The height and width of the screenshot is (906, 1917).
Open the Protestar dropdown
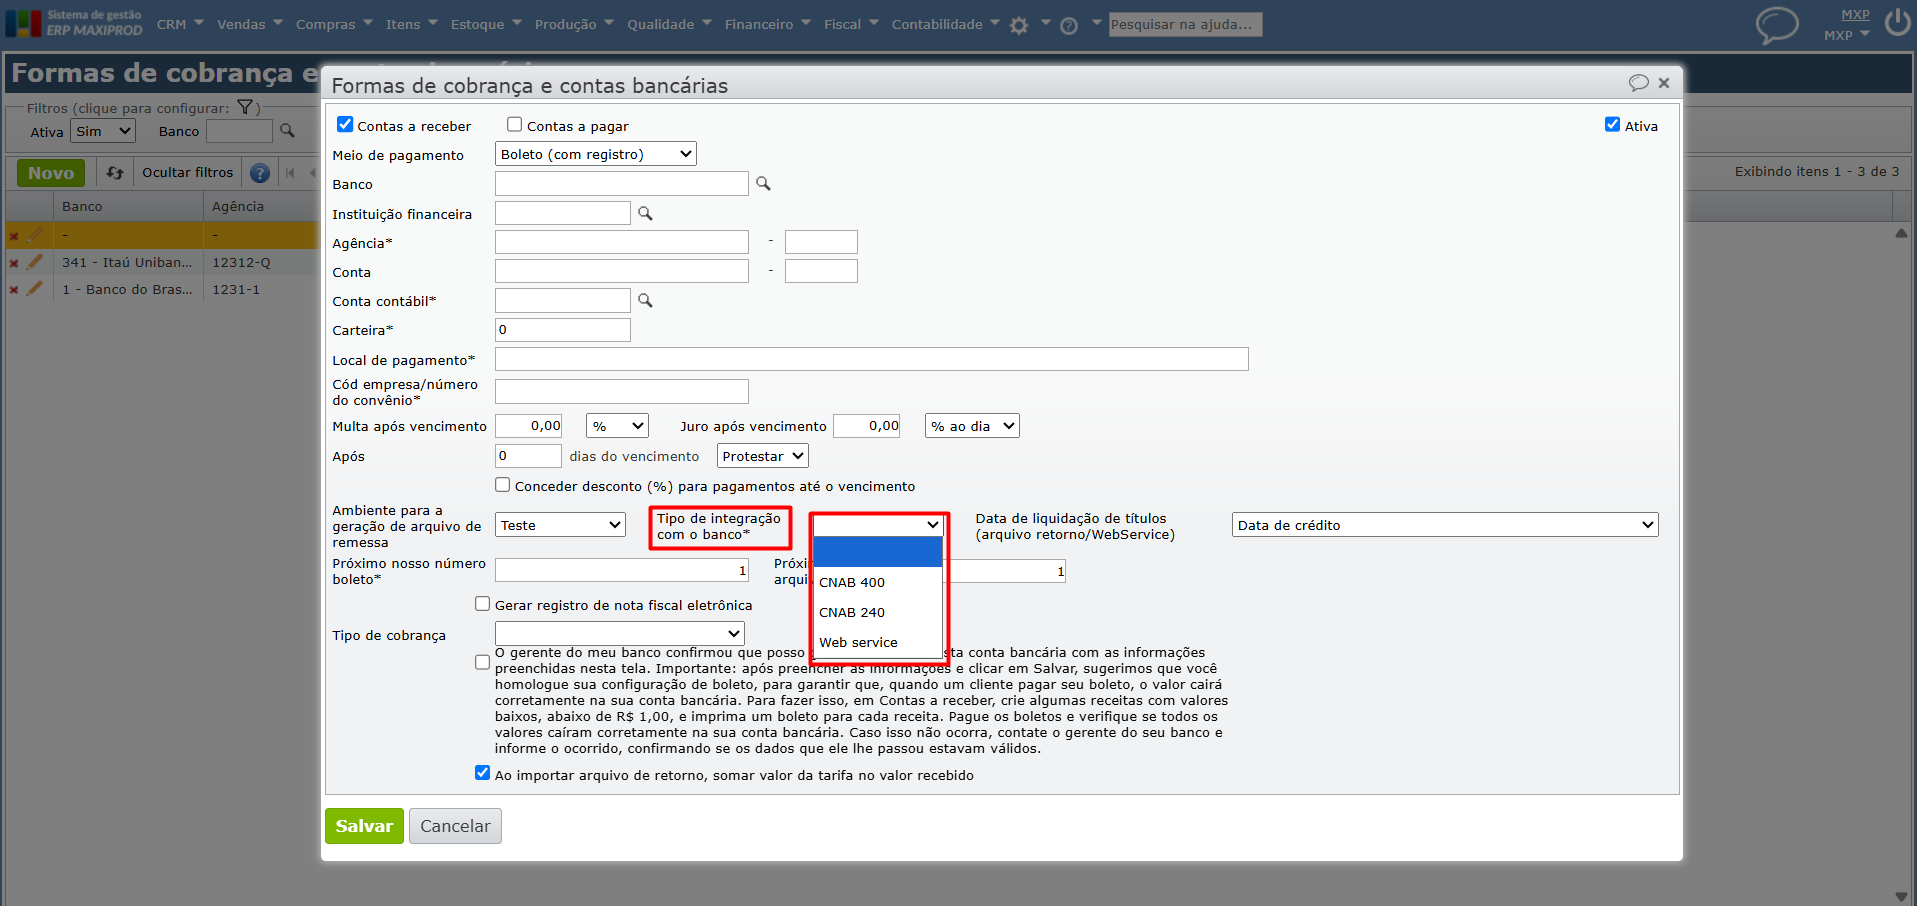pyautogui.click(x=762, y=456)
